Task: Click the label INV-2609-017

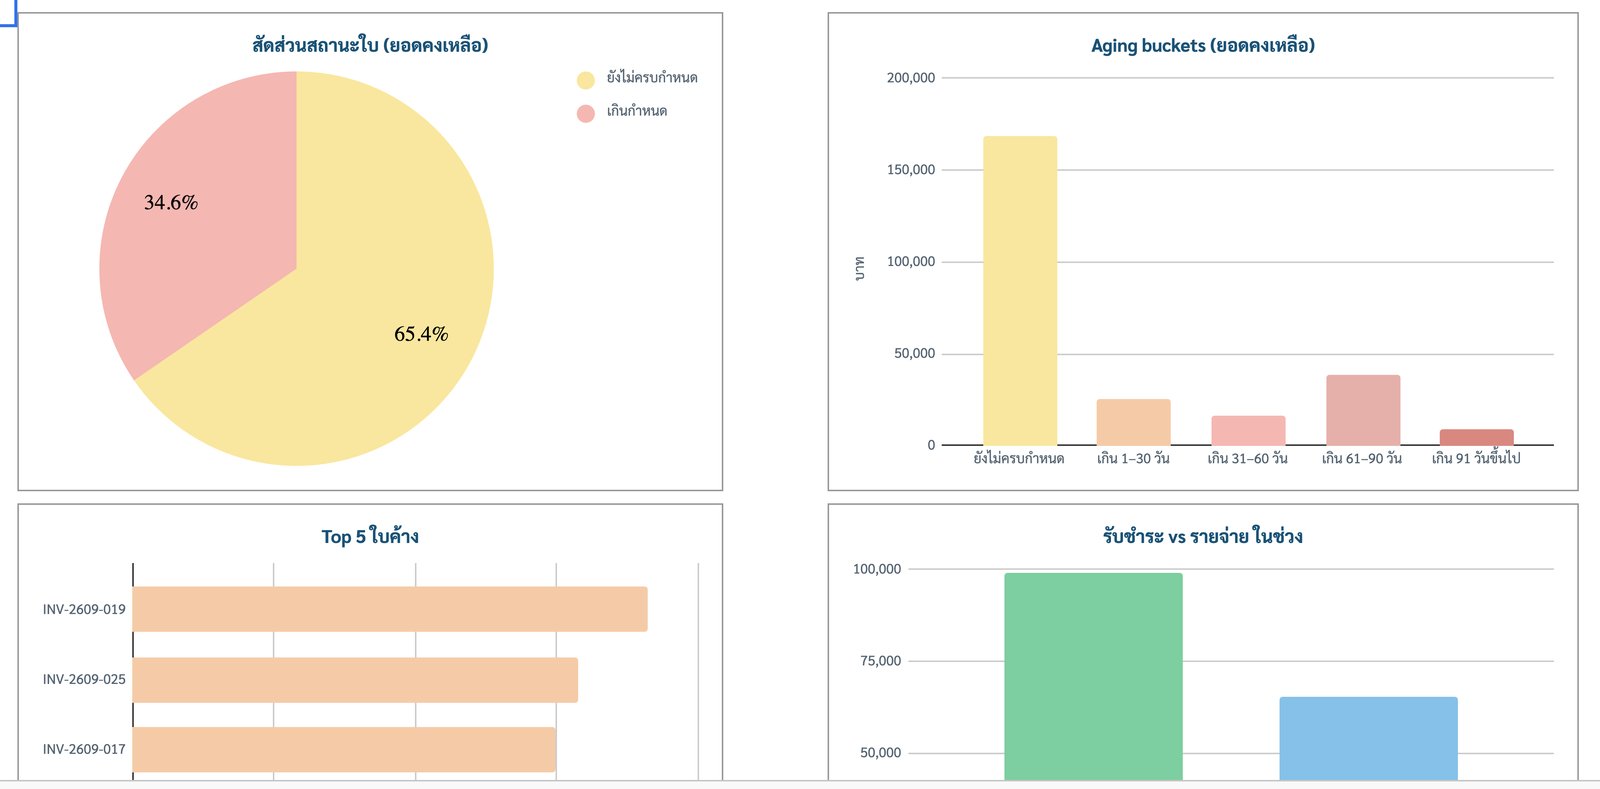Action: (x=84, y=749)
